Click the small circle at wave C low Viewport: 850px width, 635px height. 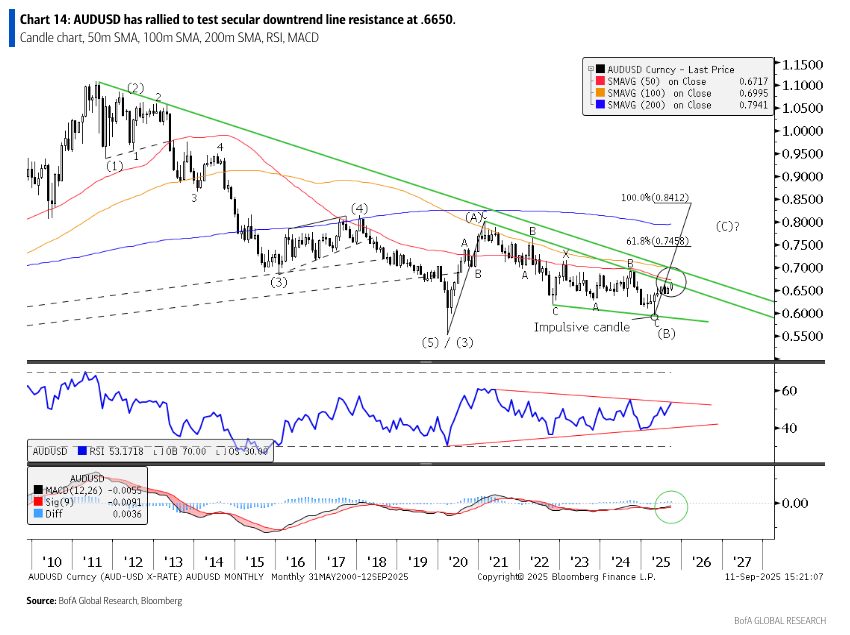click(x=655, y=317)
